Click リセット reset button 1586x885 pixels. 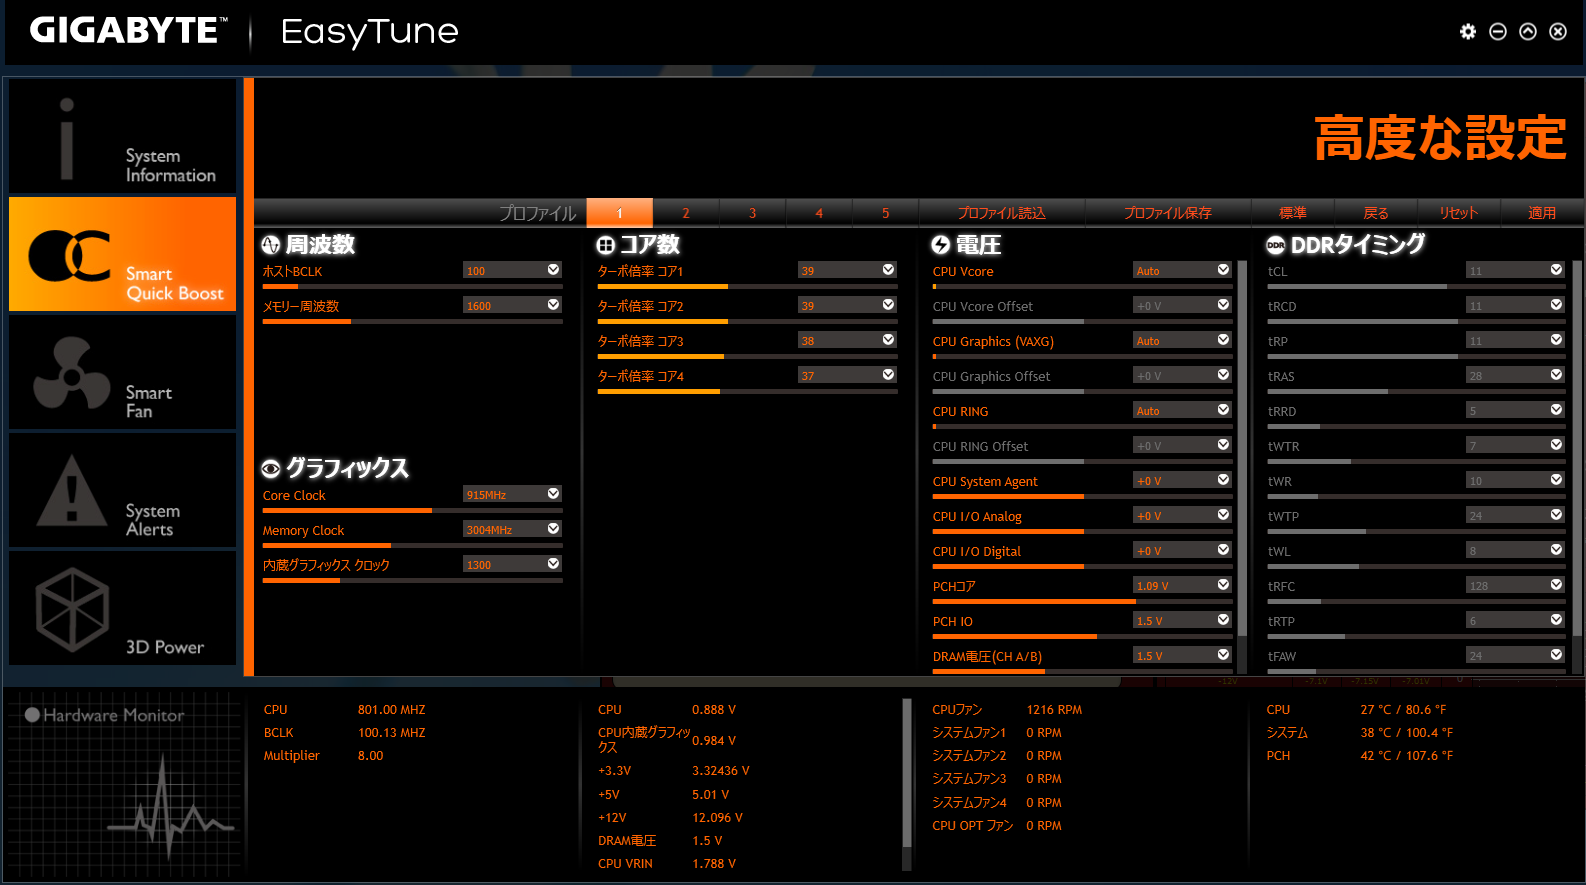pos(1459,213)
